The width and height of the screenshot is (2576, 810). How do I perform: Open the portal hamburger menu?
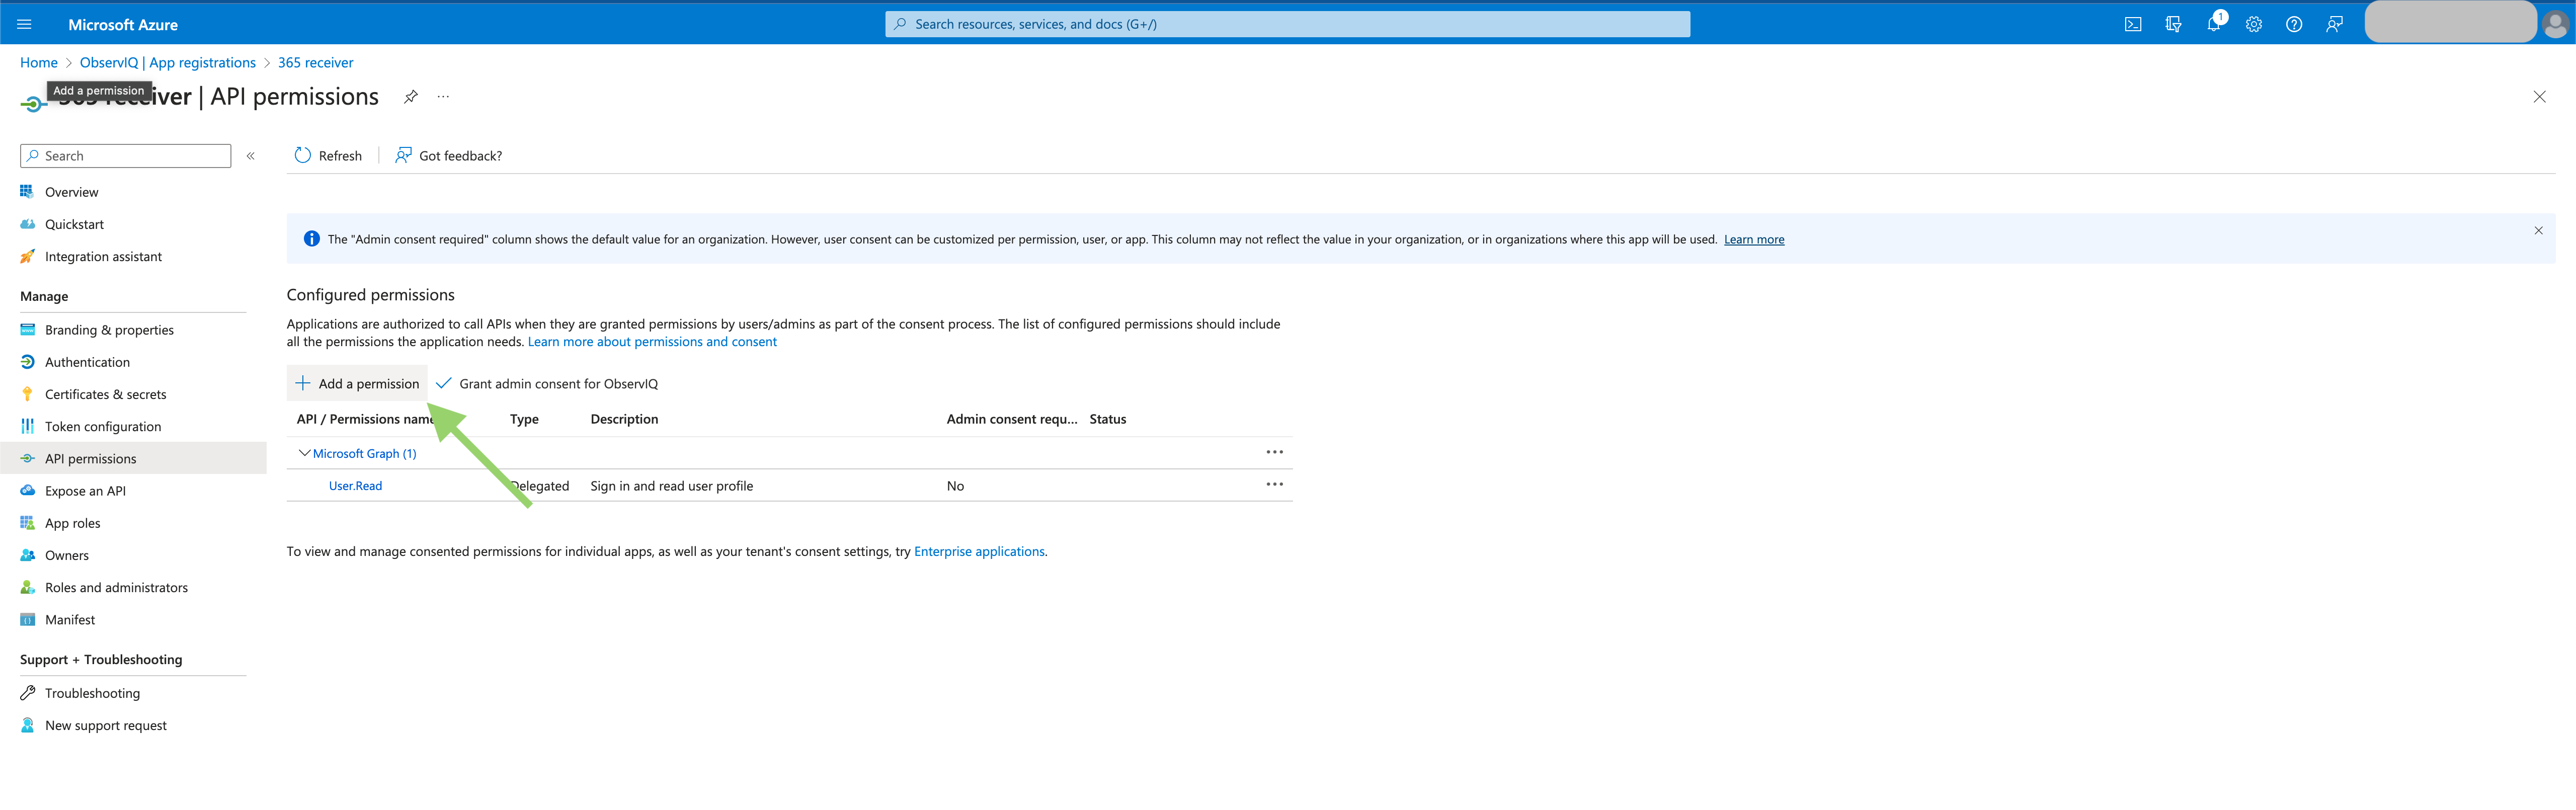24,23
